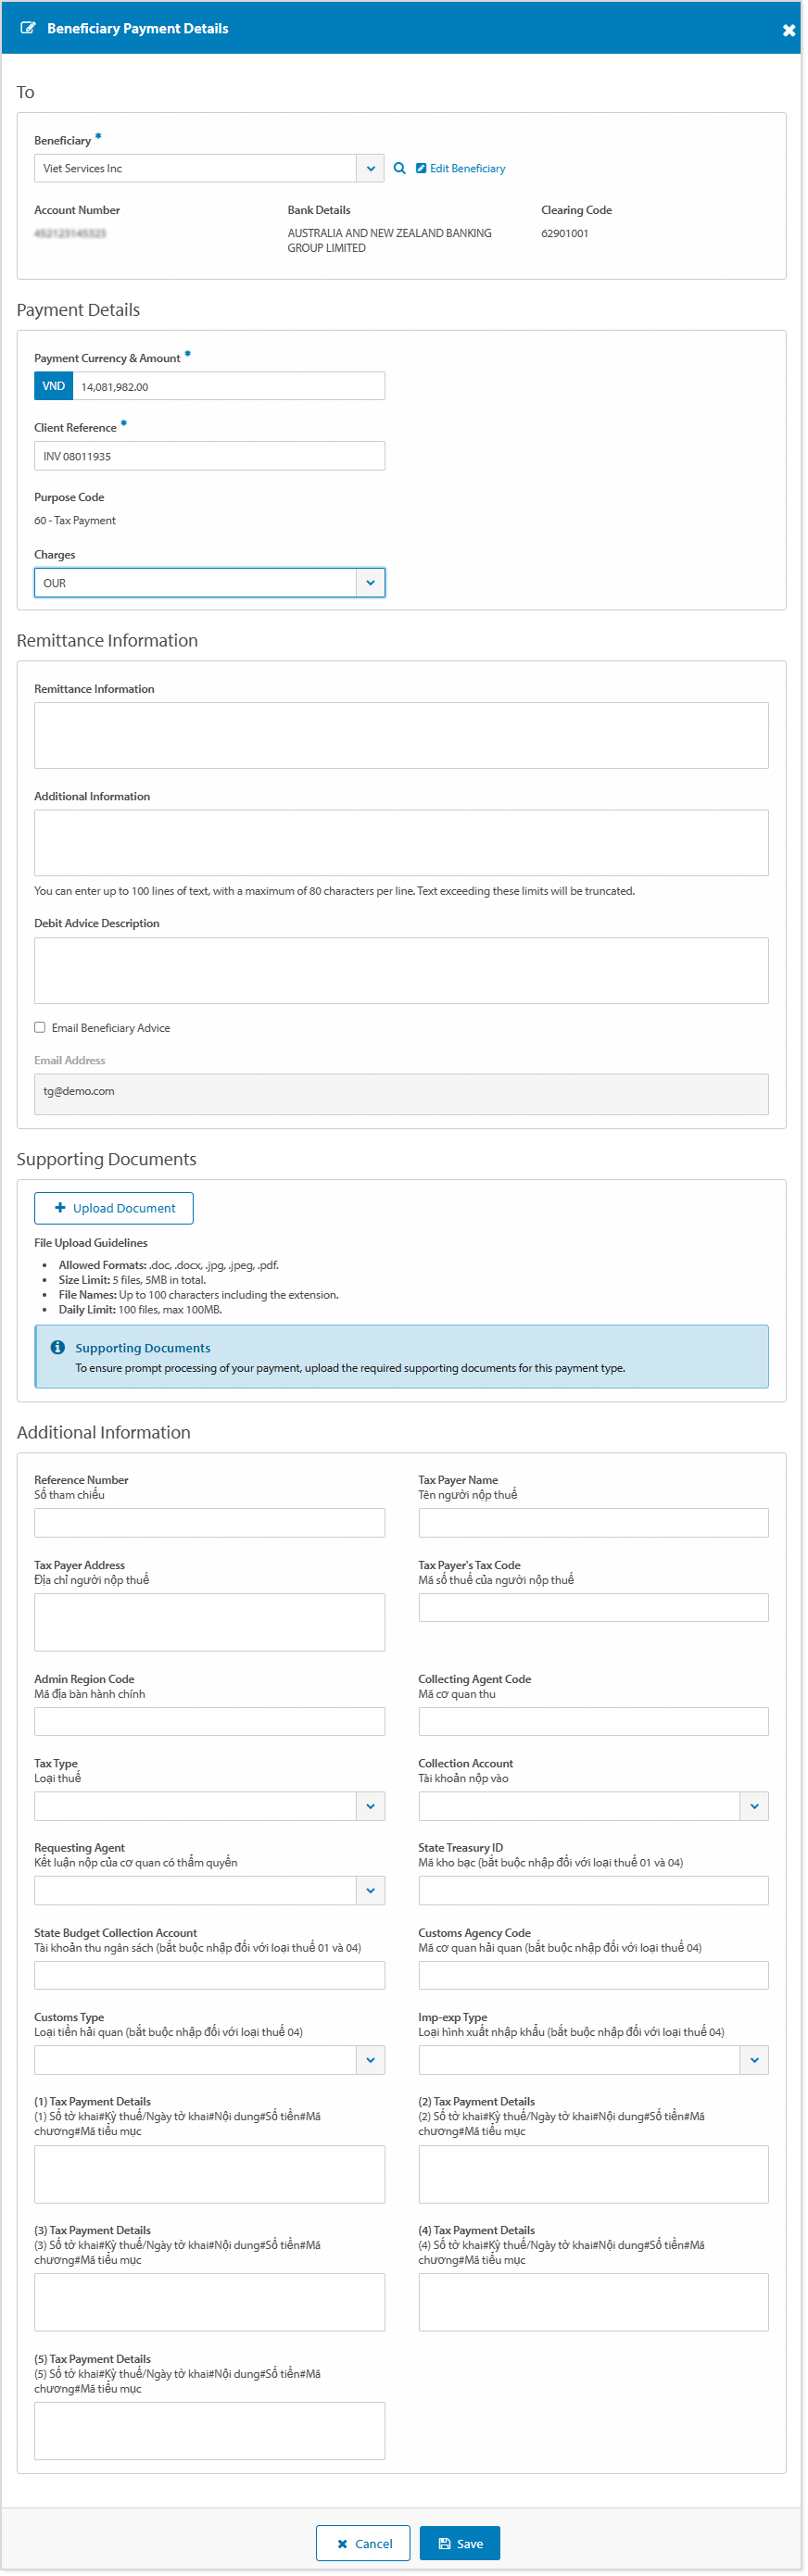Click the edit icon in the dialog header
The image size is (808, 2576).
tap(28, 28)
